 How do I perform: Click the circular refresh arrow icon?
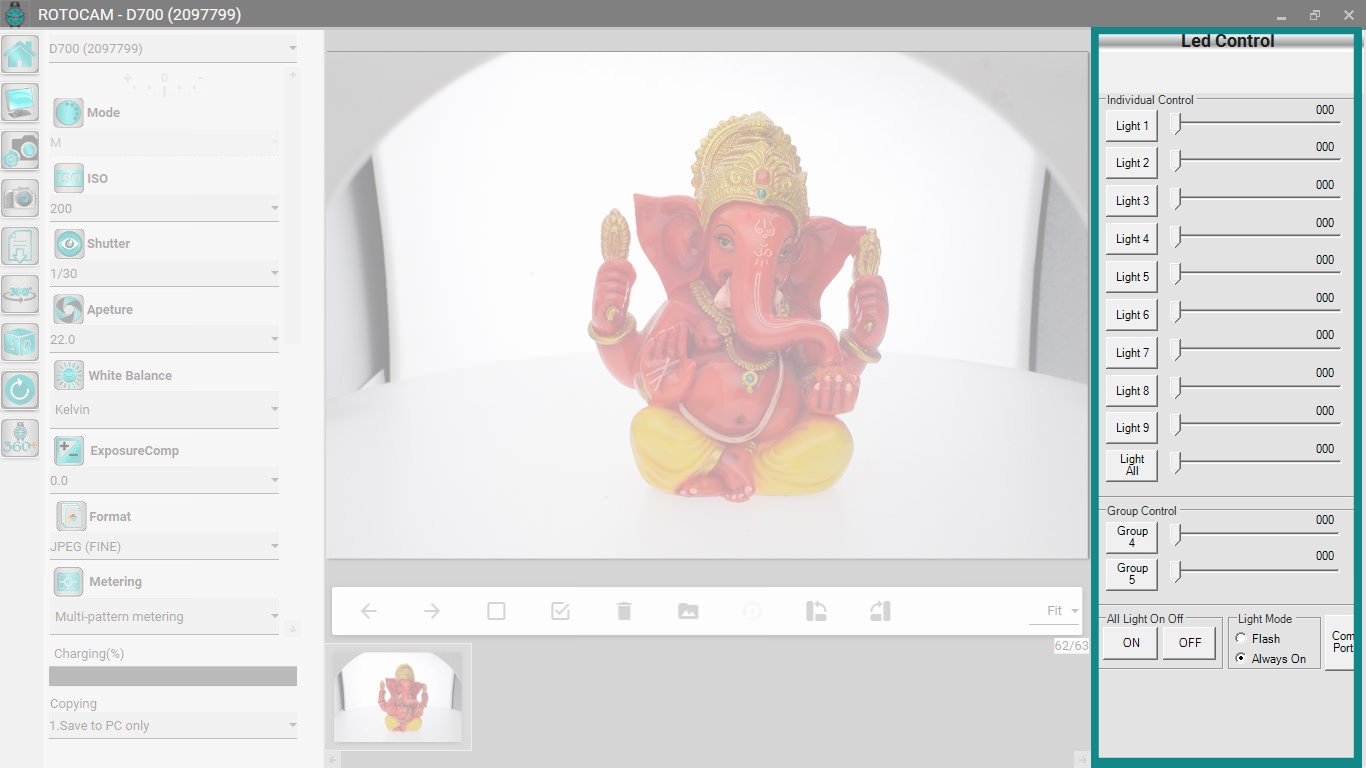(20, 390)
